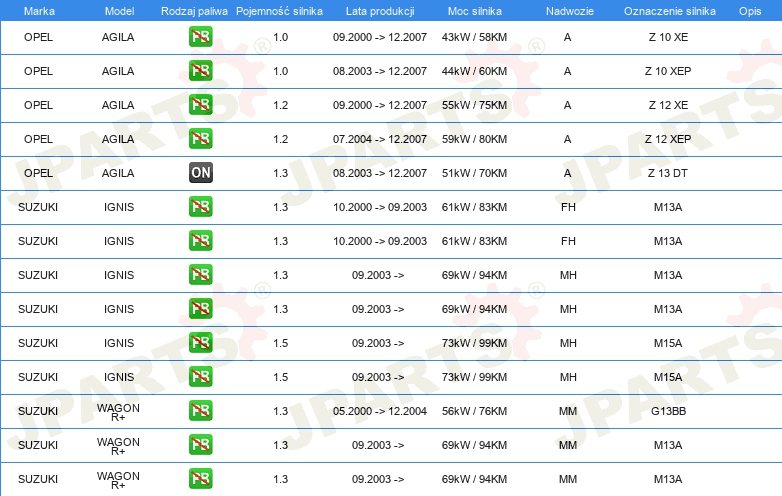Click SUZUKI cell in G13BB row
This screenshot has height=496, width=782.
(38, 411)
